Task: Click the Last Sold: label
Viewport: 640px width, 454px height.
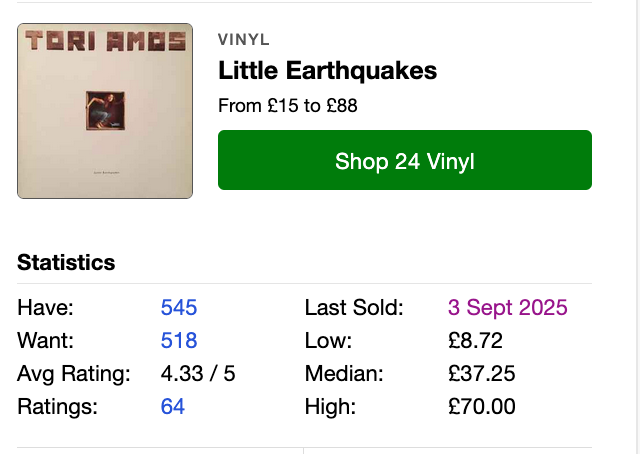Action: 354,307
